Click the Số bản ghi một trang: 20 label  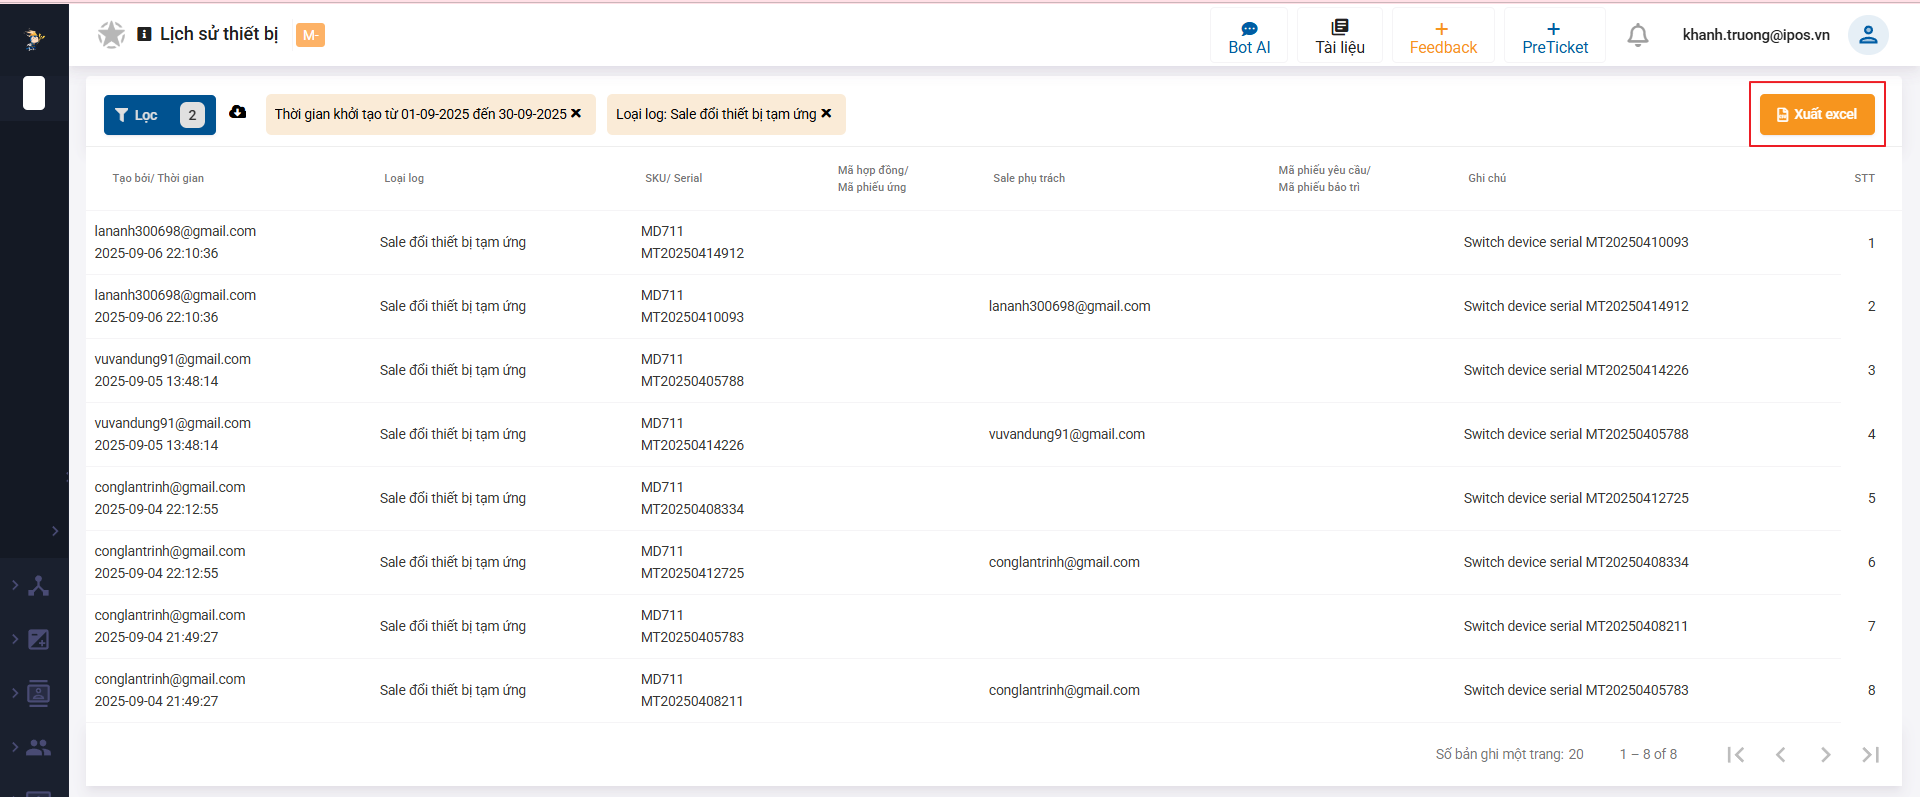1509,754
